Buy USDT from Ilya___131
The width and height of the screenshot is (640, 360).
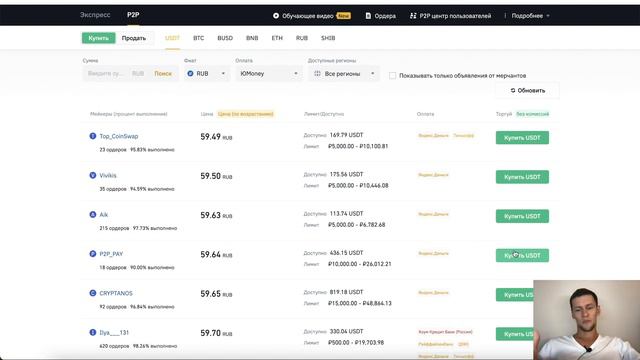tap(515, 333)
